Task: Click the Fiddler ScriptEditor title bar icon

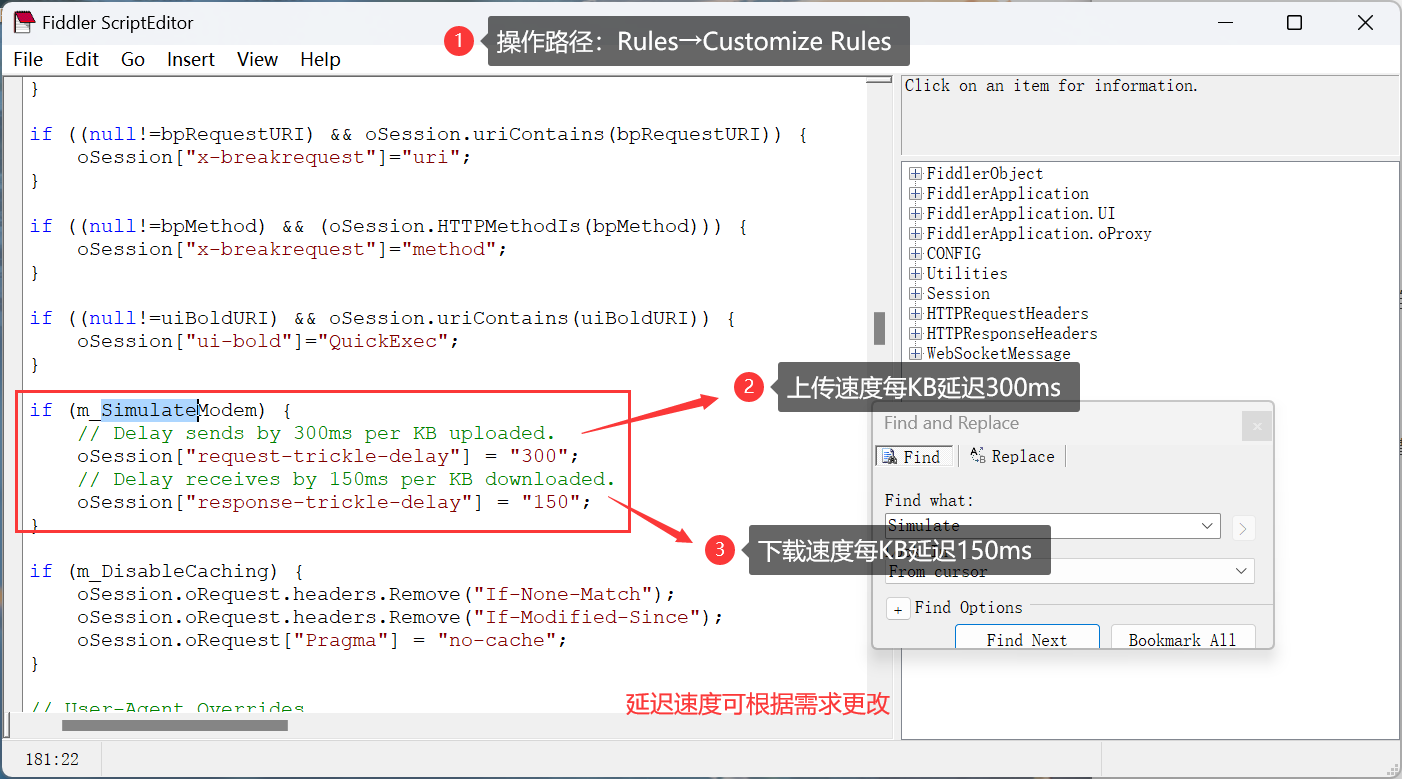Action: click(x=24, y=22)
